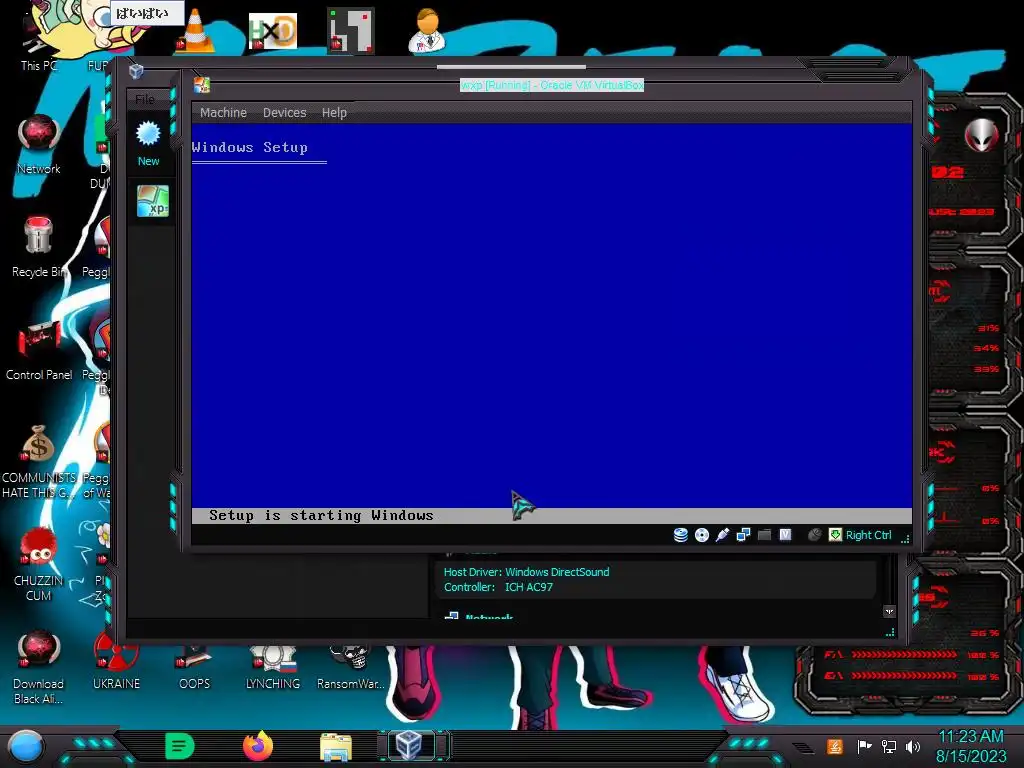
Task: Click the 'Setup is starting Windows' status line
Action: click(x=321, y=515)
